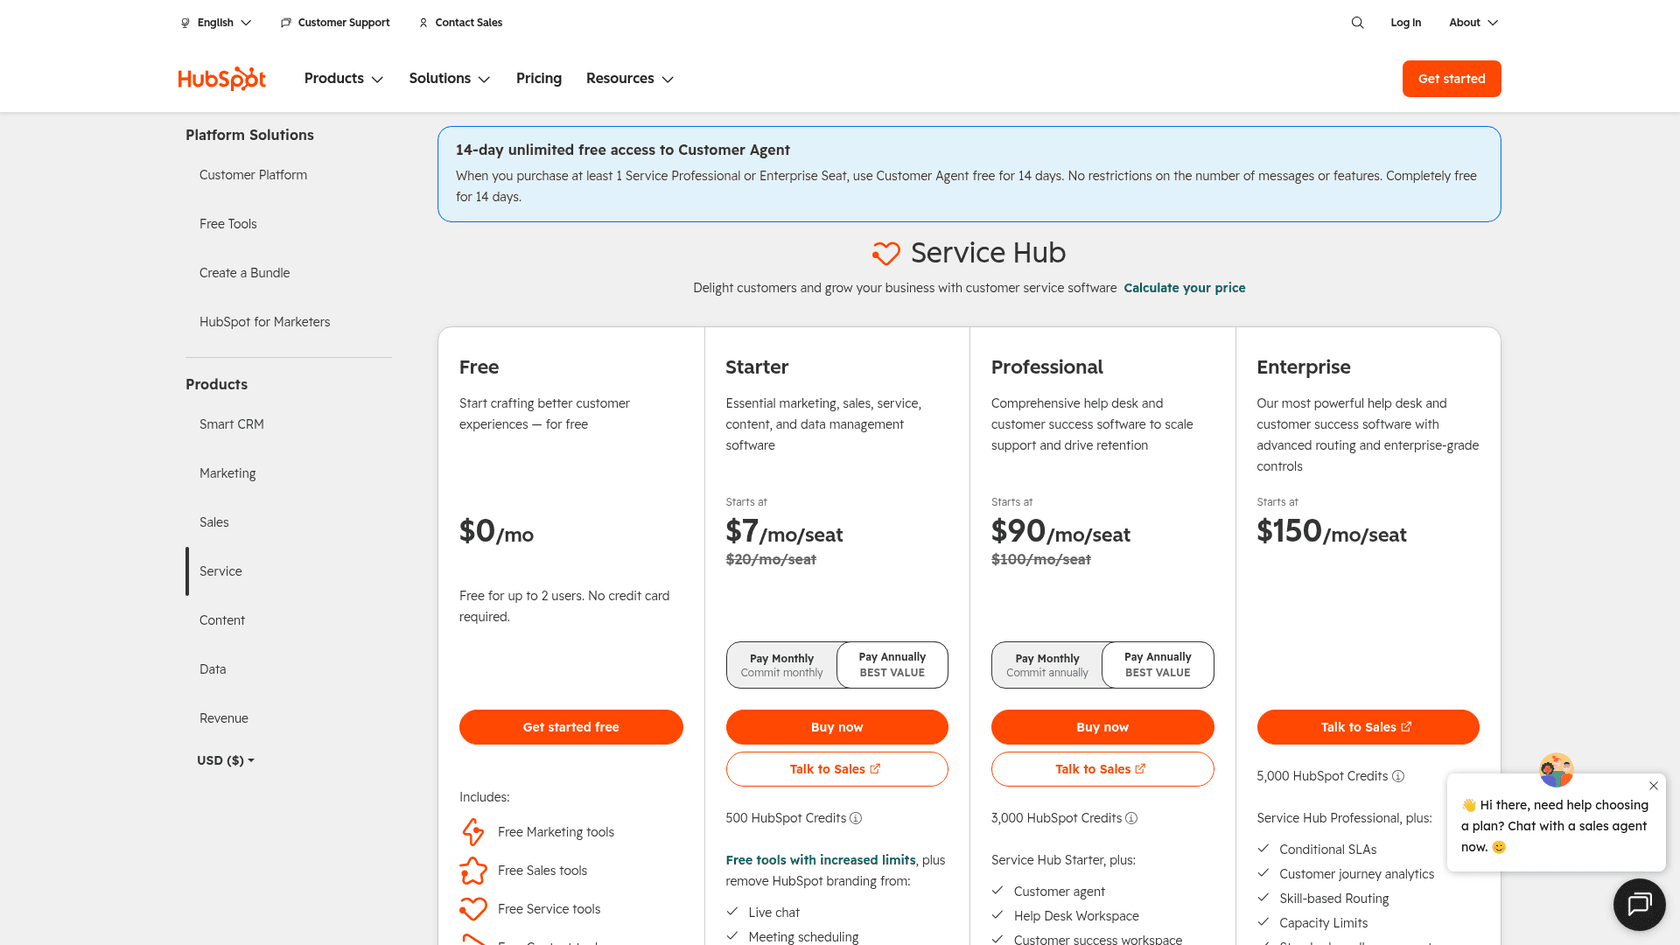Select Smart CRM in the sidebar
The image size is (1680, 945).
pos(231,424)
